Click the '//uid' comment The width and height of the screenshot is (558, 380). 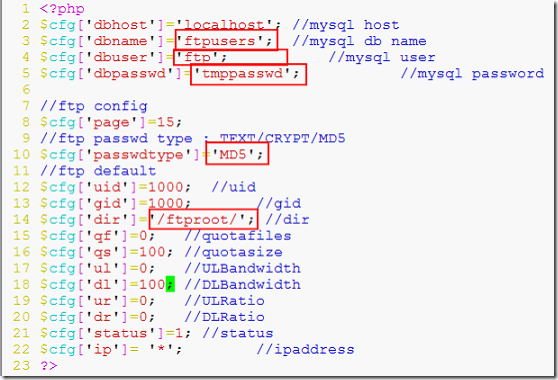coord(233,187)
